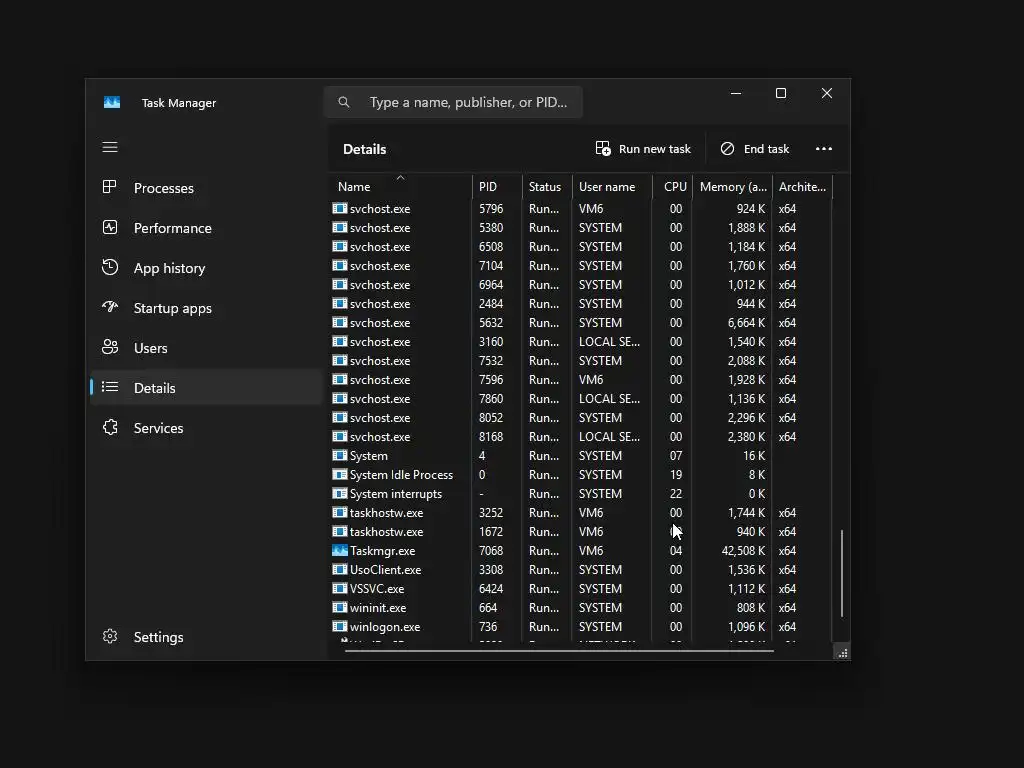The width and height of the screenshot is (1024, 768).
Task: Click the search field for name or PID
Action: tap(453, 102)
